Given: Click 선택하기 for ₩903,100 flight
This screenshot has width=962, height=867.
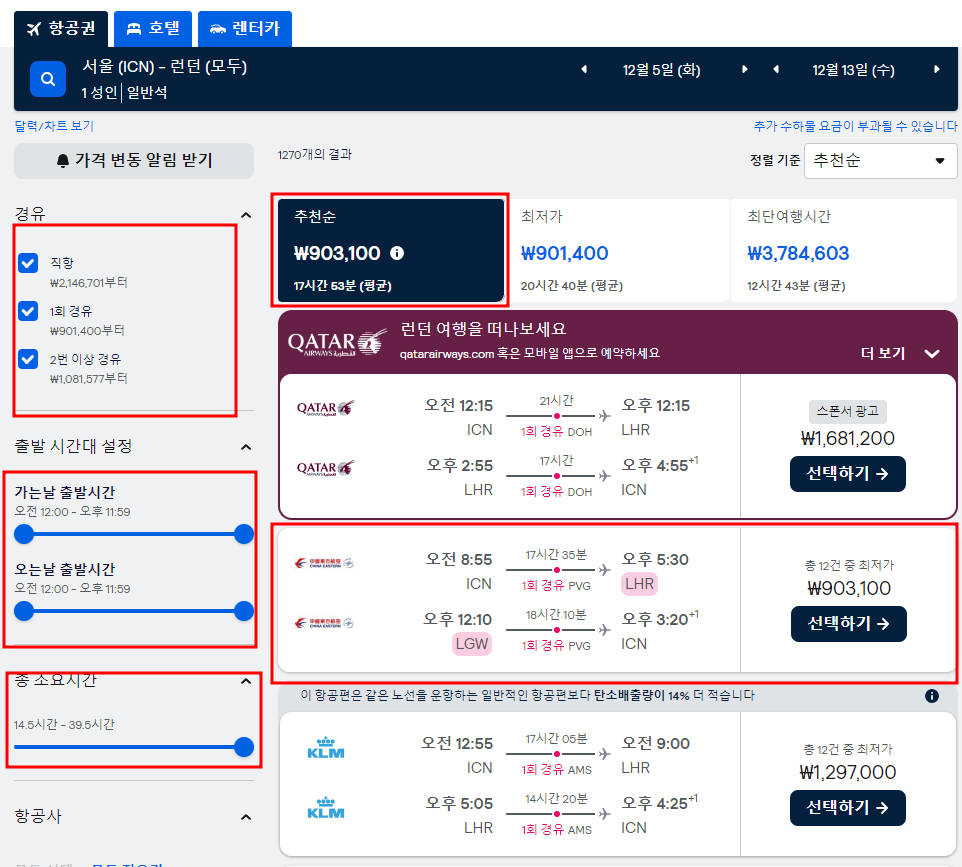Looking at the screenshot, I should tap(848, 624).
